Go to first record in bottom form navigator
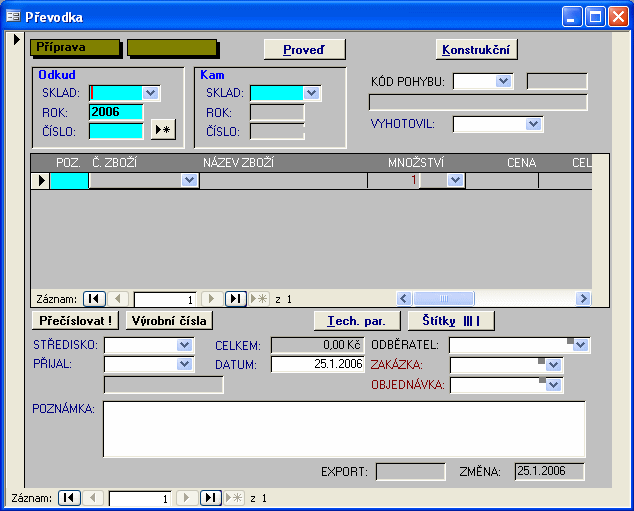The image size is (634, 511). click(69, 498)
